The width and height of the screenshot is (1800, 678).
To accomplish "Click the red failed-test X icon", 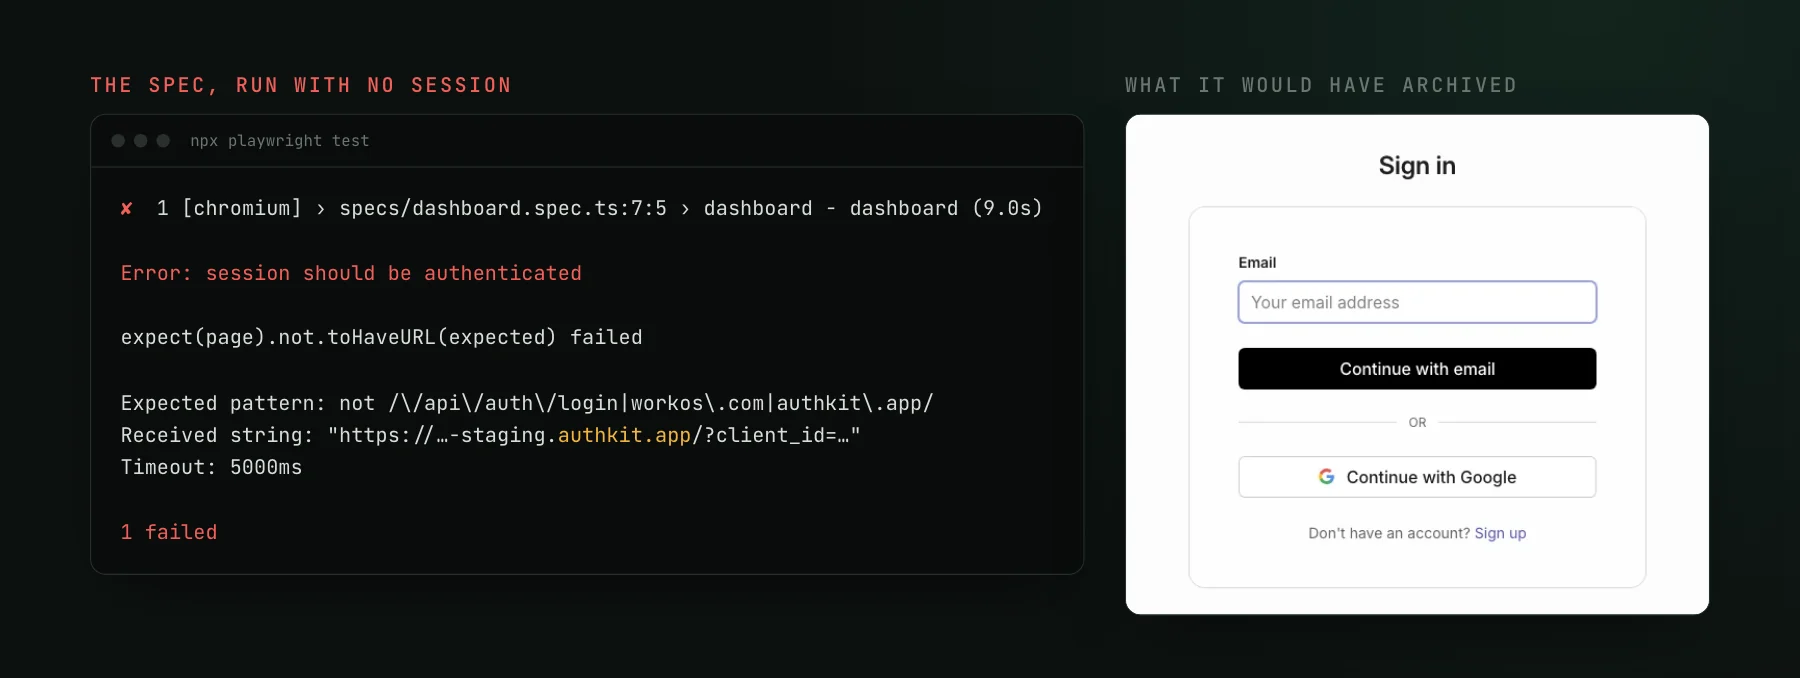I will click(x=126, y=208).
